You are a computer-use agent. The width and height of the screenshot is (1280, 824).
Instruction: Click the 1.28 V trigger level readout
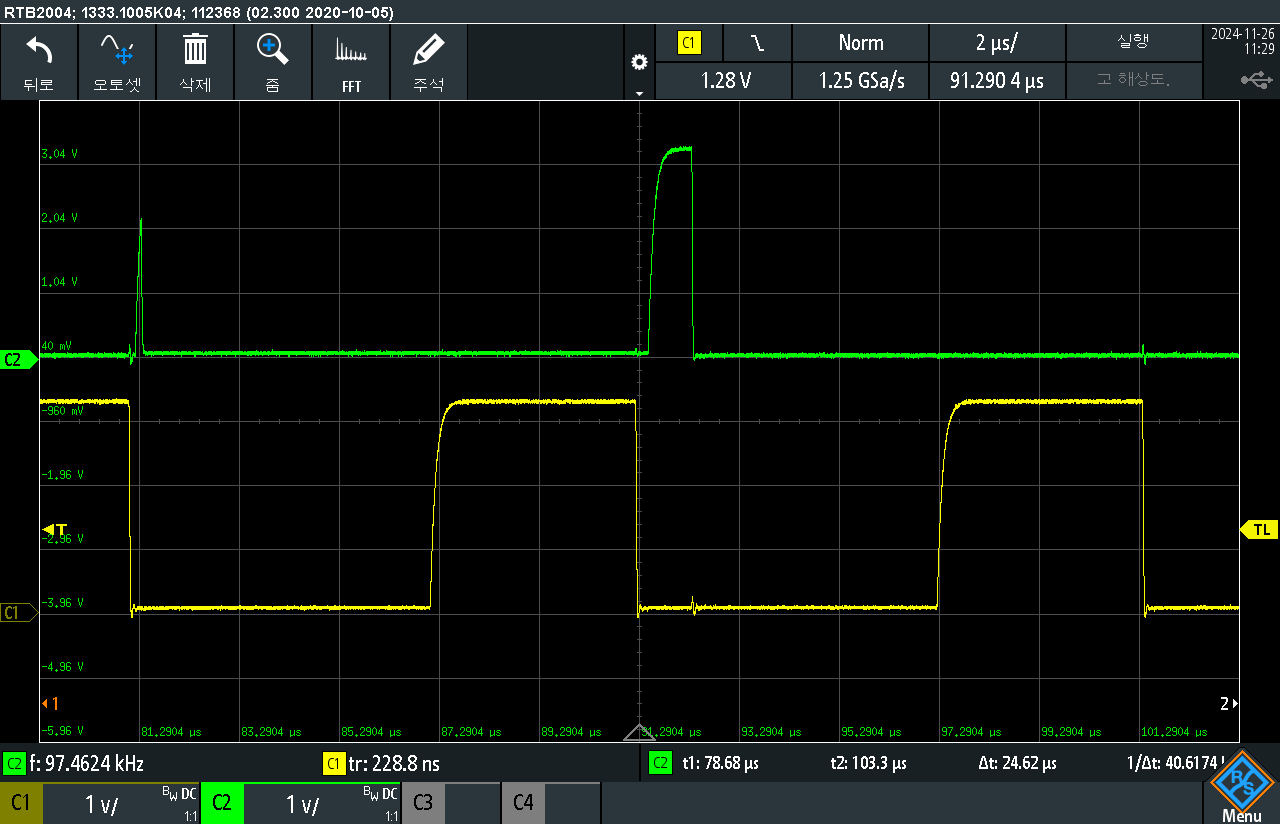(x=723, y=80)
